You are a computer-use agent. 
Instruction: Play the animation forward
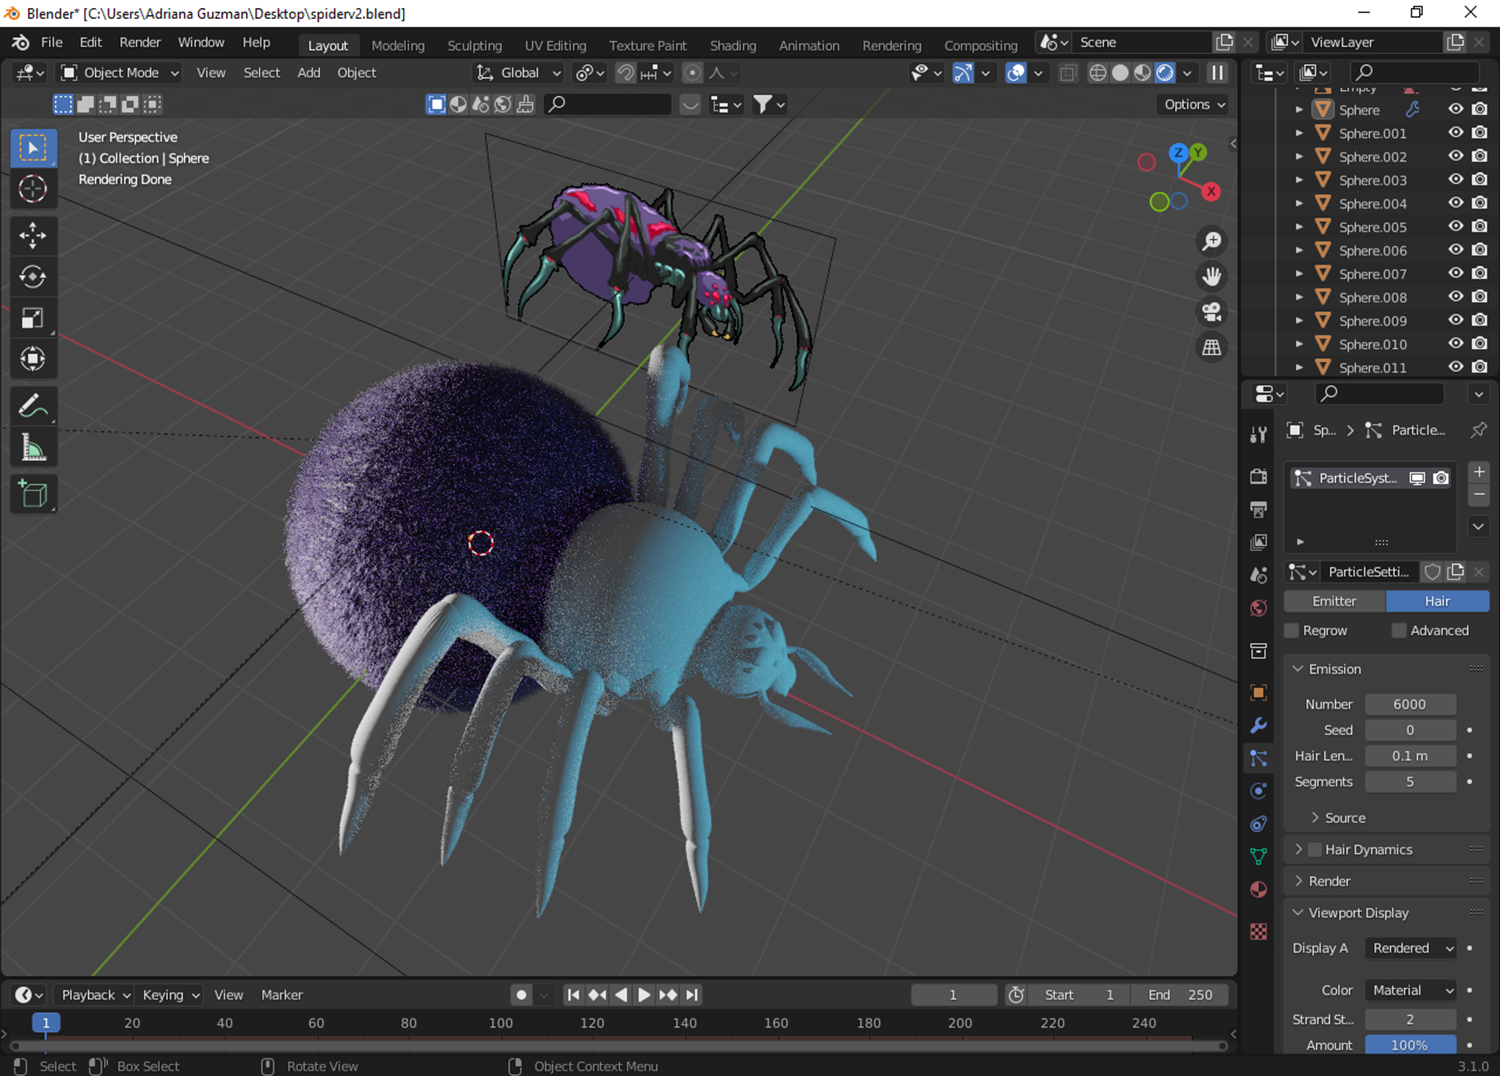tap(644, 995)
